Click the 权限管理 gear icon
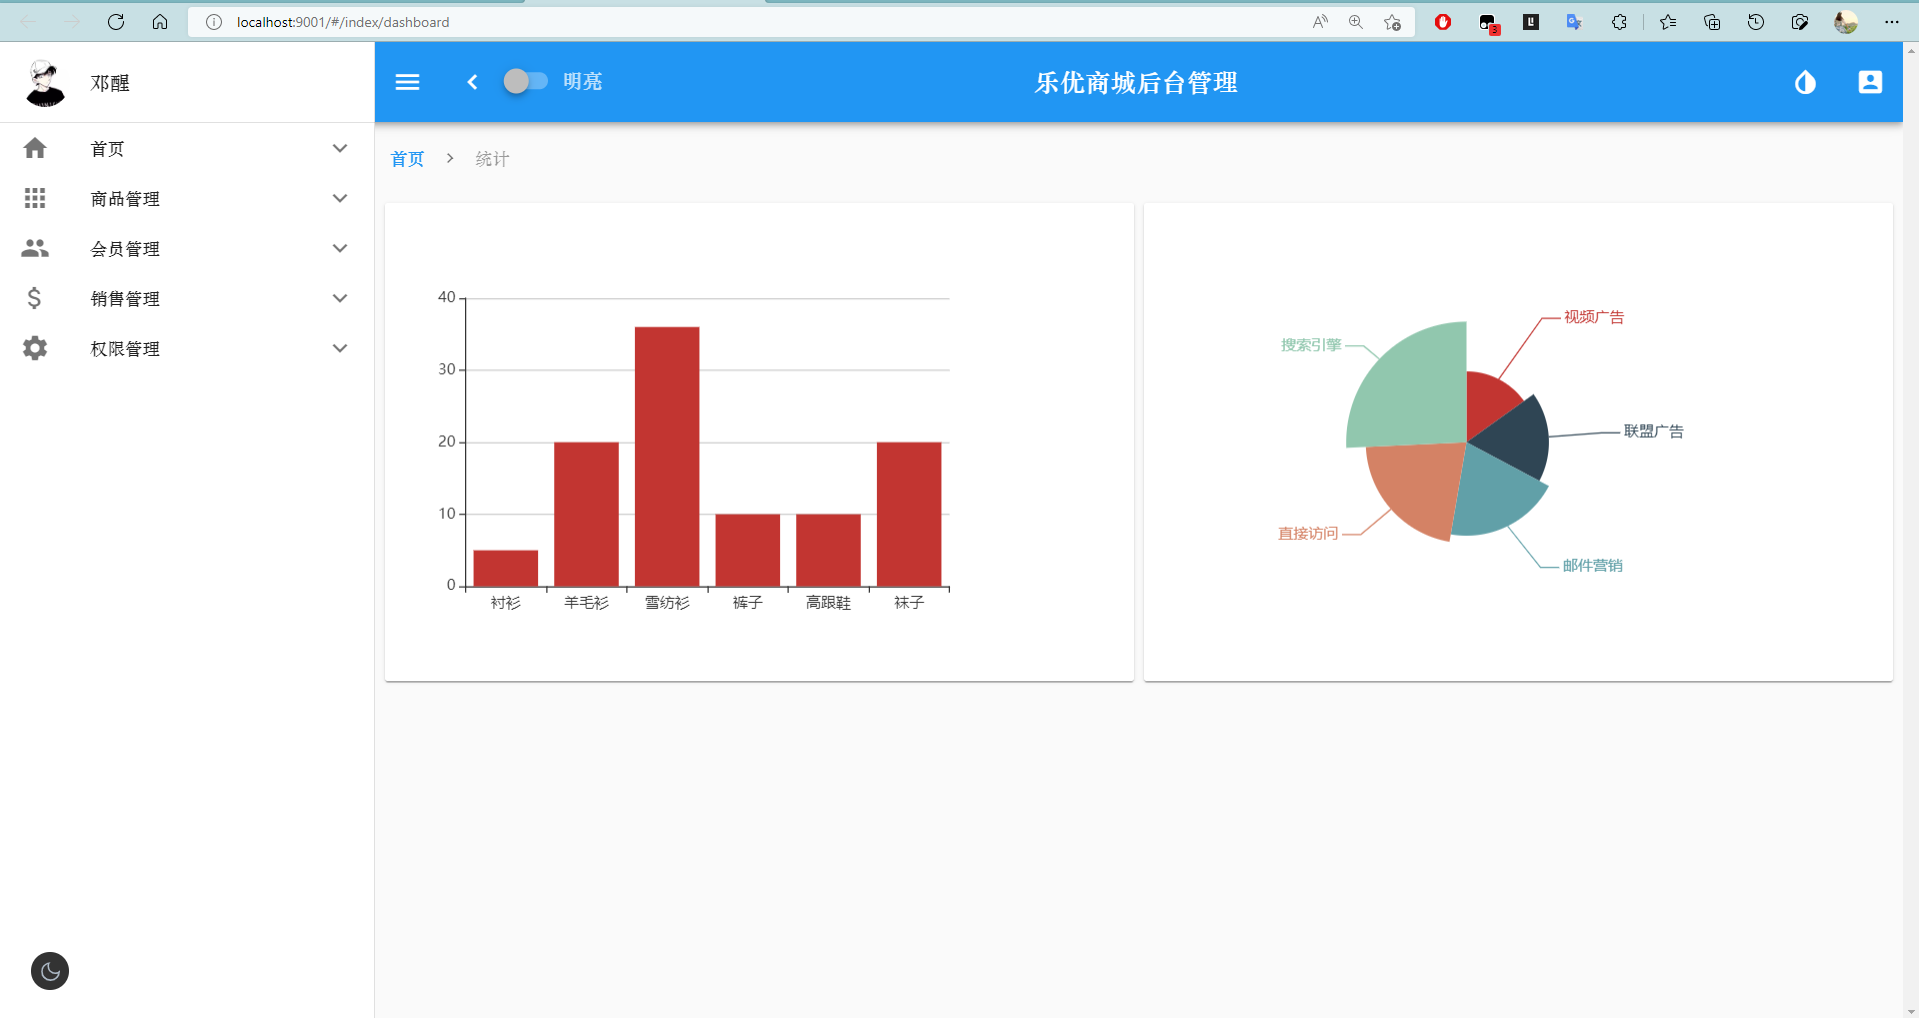Image resolution: width=1919 pixels, height=1018 pixels. [35, 348]
